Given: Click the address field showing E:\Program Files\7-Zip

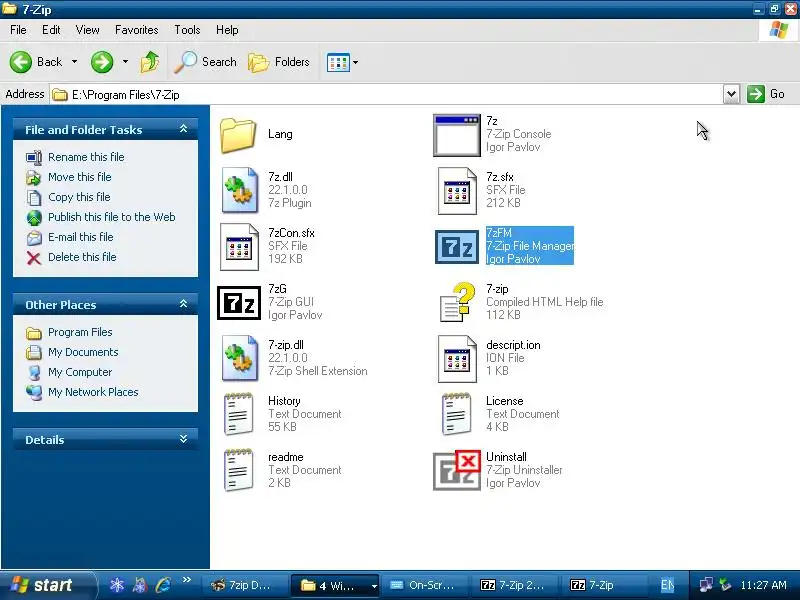Looking at the screenshot, I should [x=386, y=94].
